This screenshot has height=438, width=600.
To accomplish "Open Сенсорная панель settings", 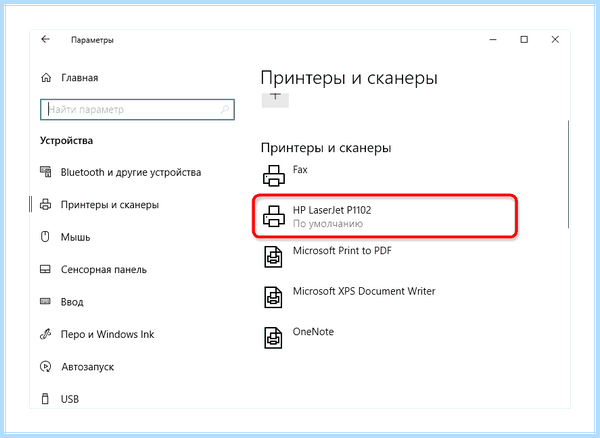I will point(104,270).
